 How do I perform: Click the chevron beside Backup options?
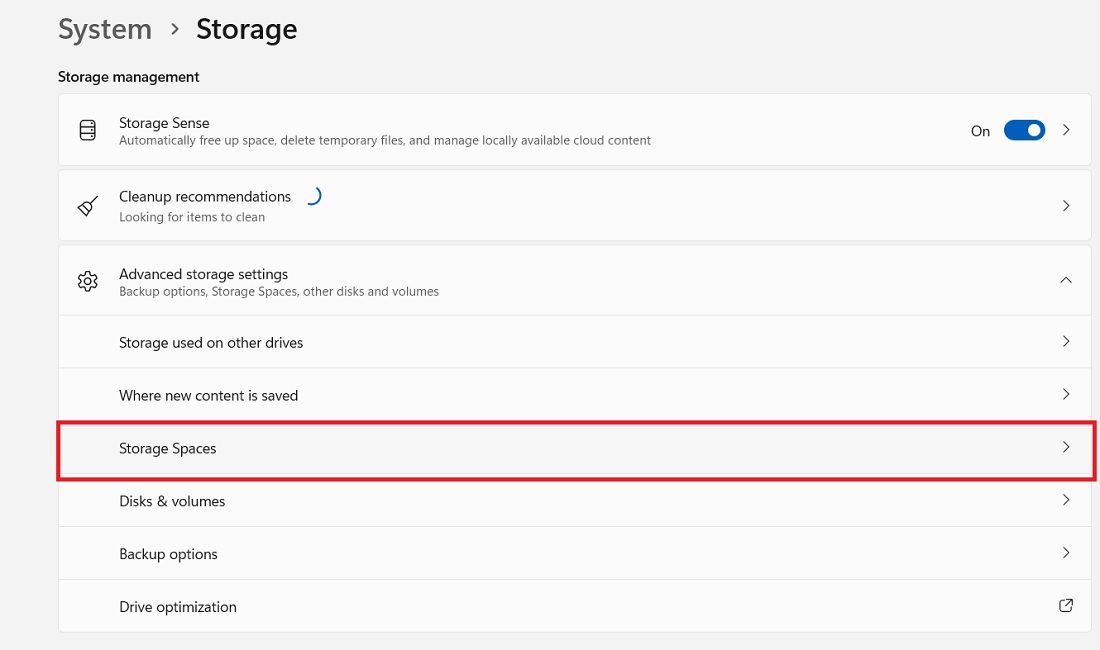[1065, 553]
